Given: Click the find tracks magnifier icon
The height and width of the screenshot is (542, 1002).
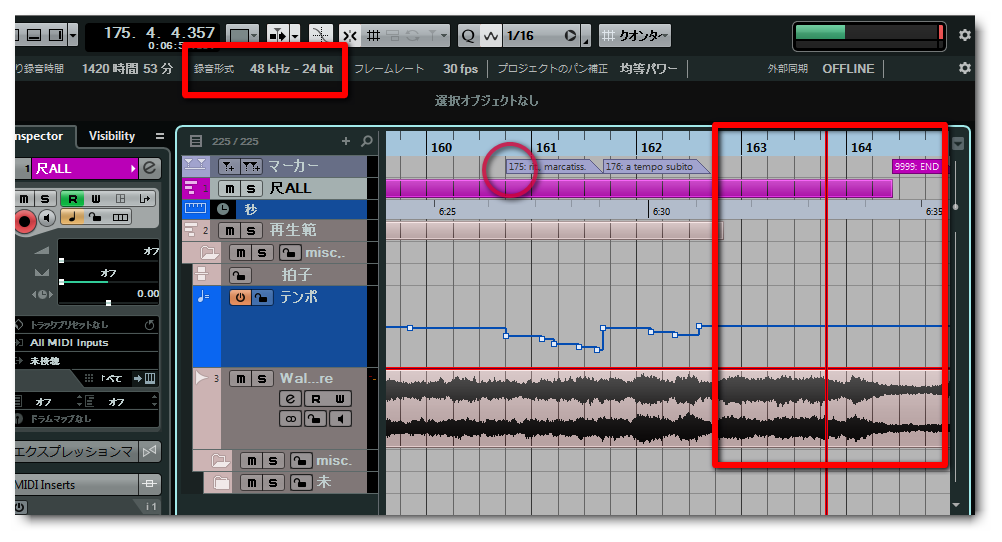Looking at the screenshot, I should (367, 141).
